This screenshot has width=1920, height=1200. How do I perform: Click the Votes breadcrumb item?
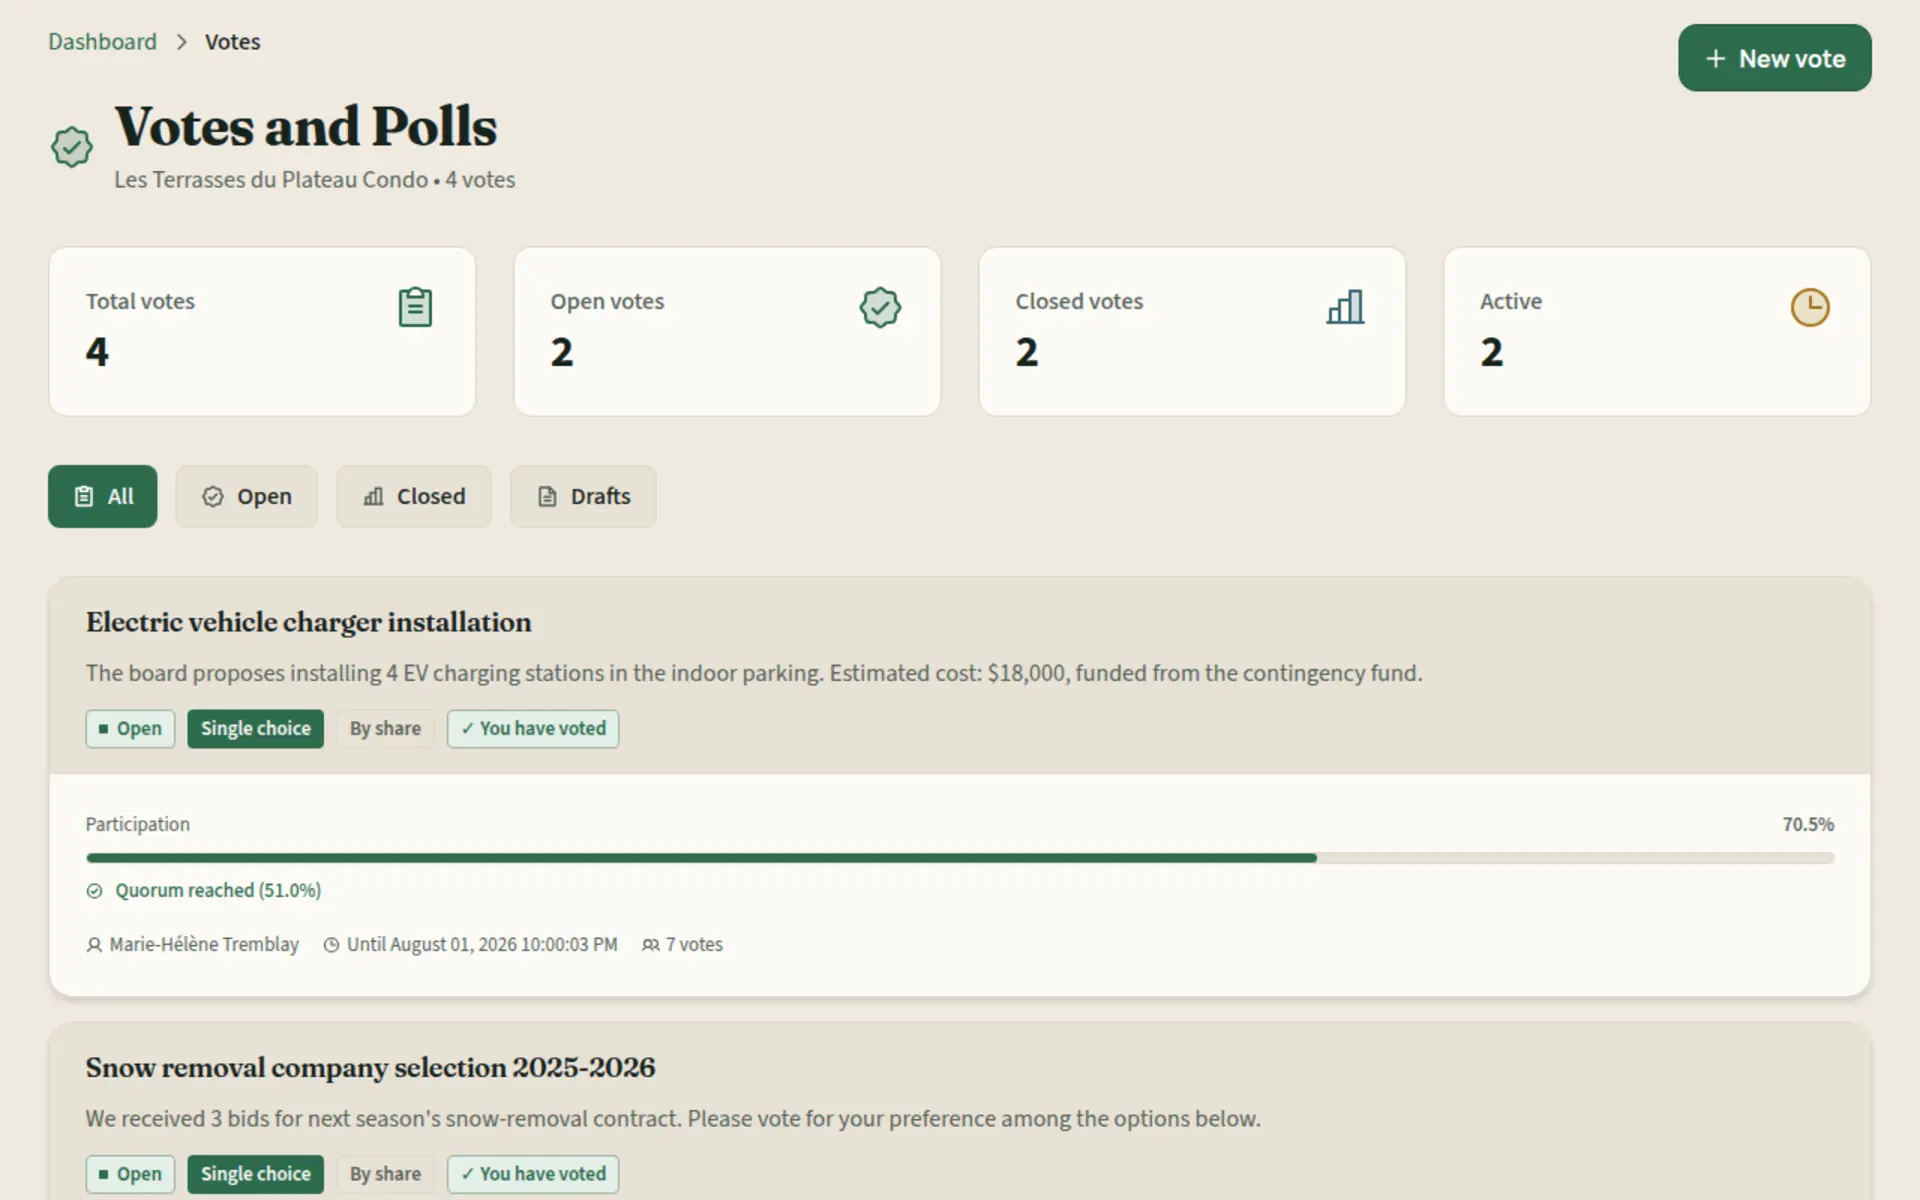tap(232, 42)
